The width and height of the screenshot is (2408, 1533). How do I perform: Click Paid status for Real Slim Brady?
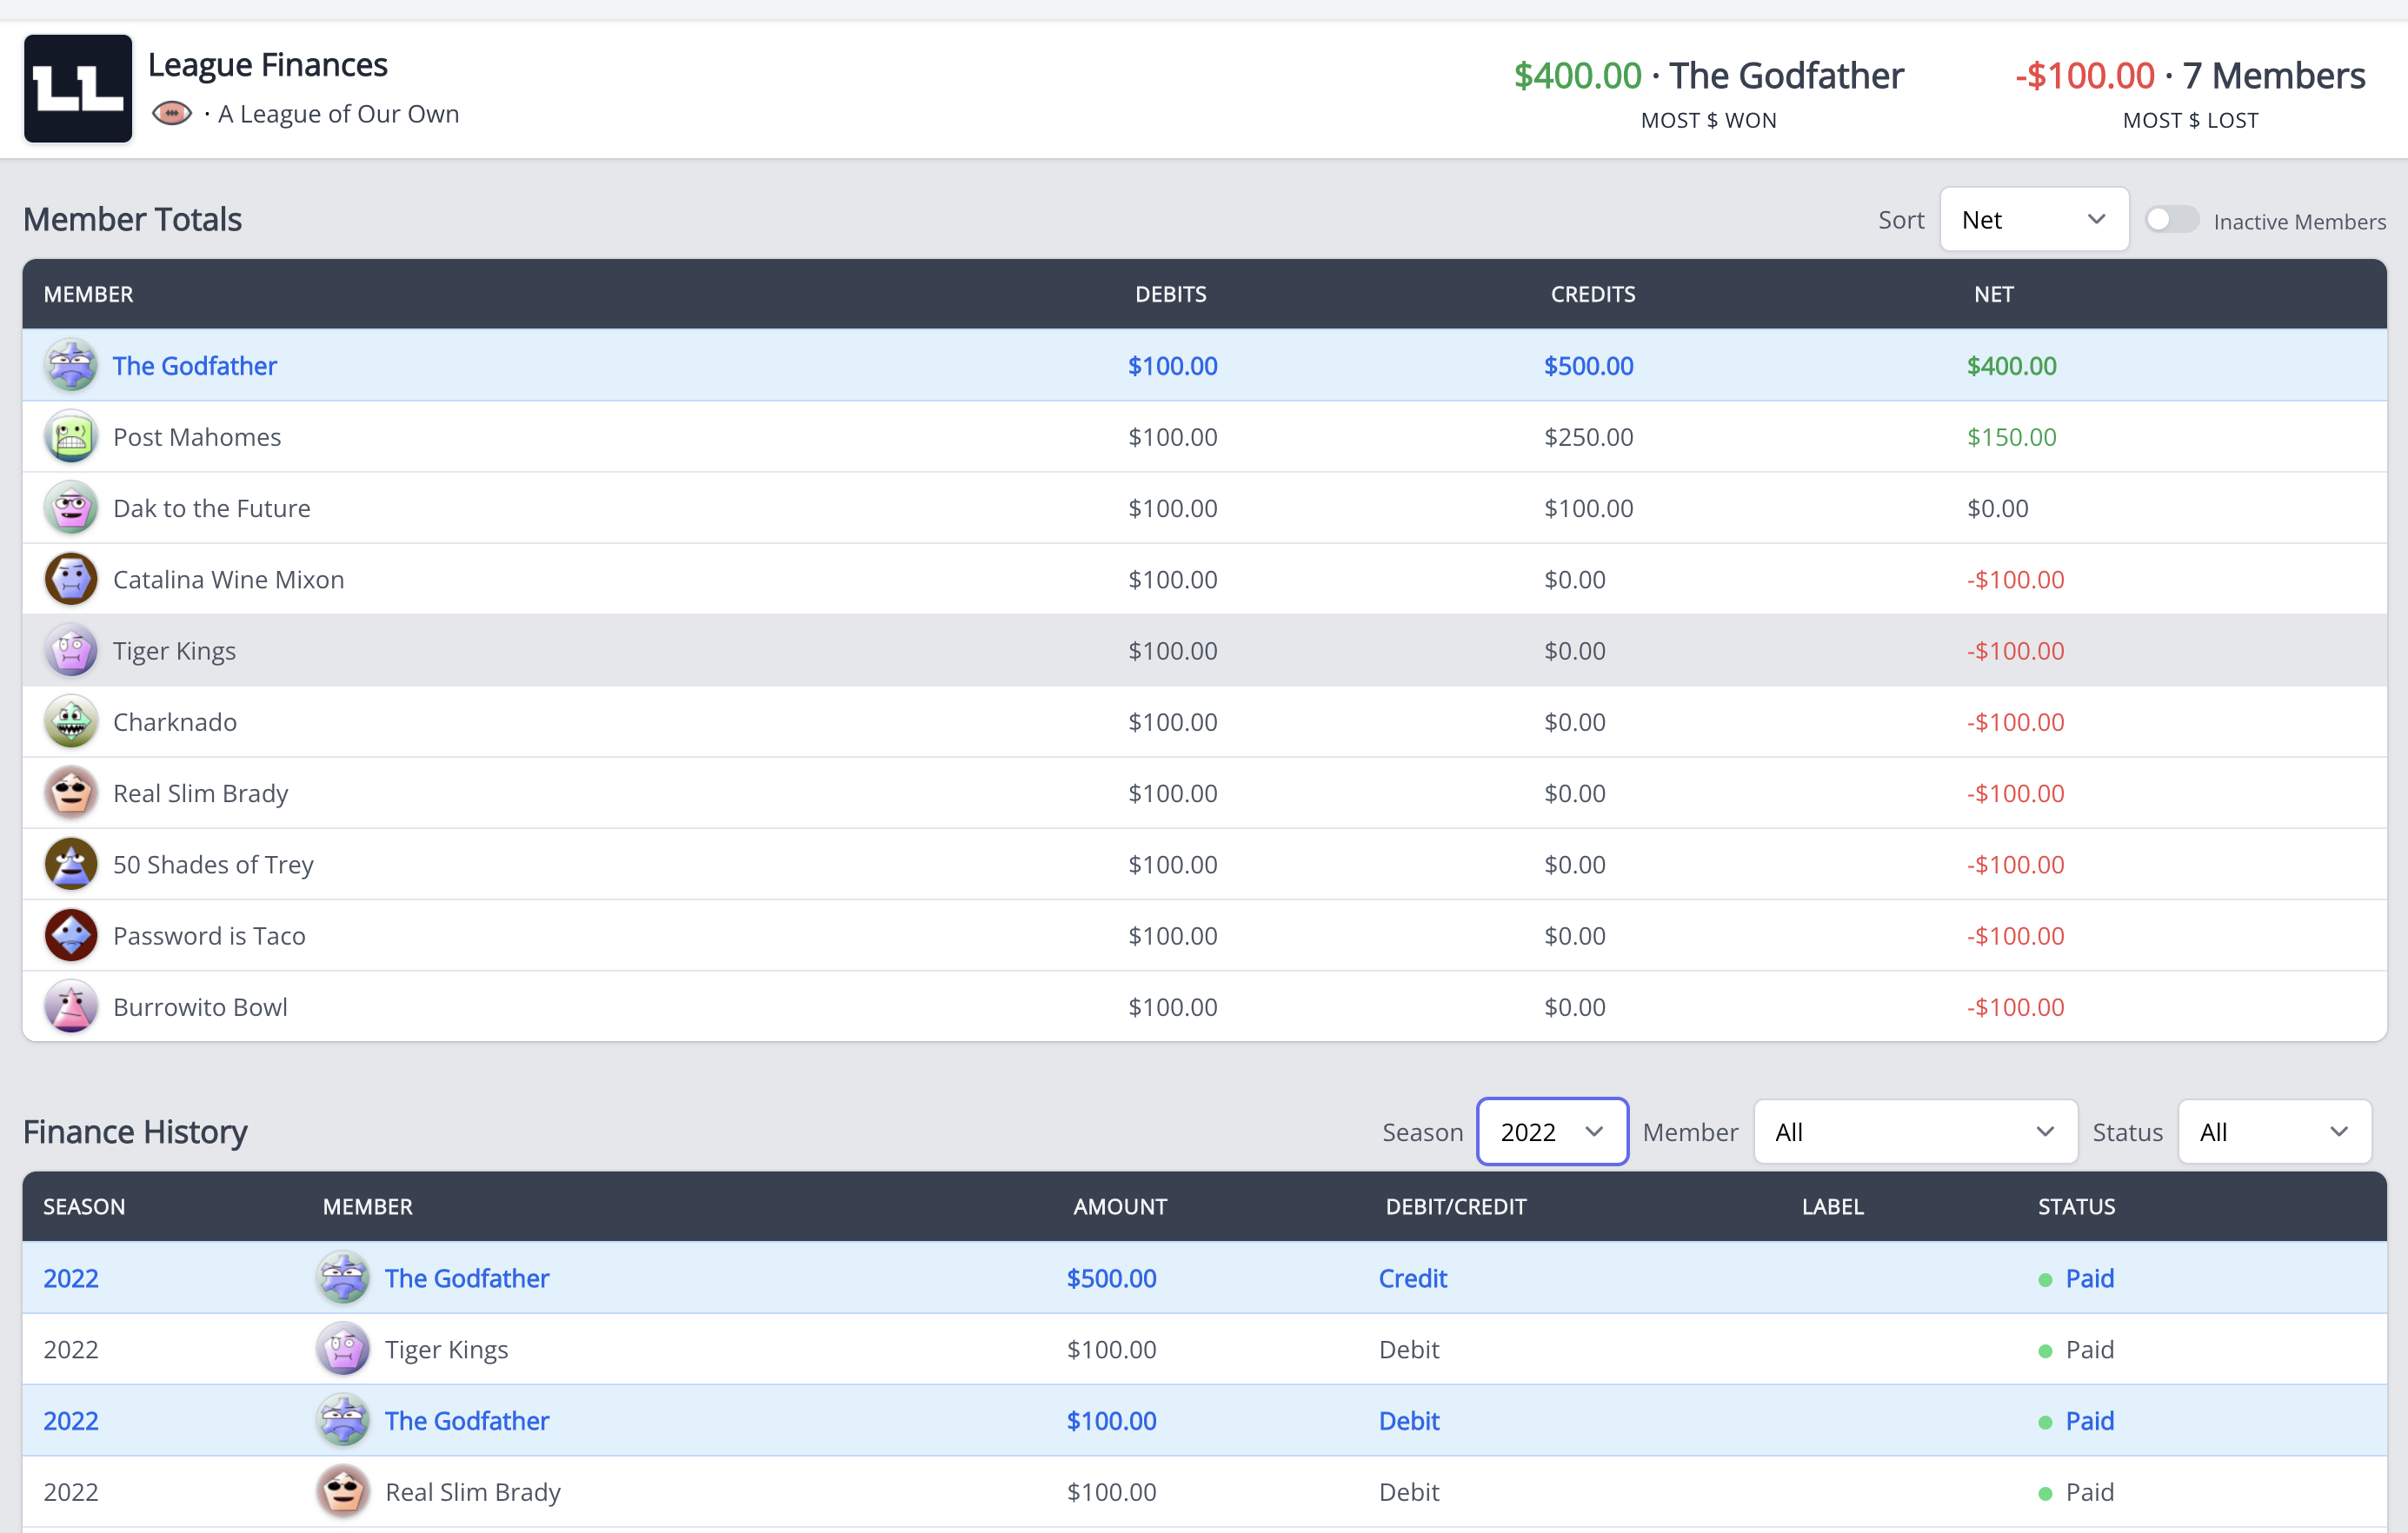pos(2089,1492)
